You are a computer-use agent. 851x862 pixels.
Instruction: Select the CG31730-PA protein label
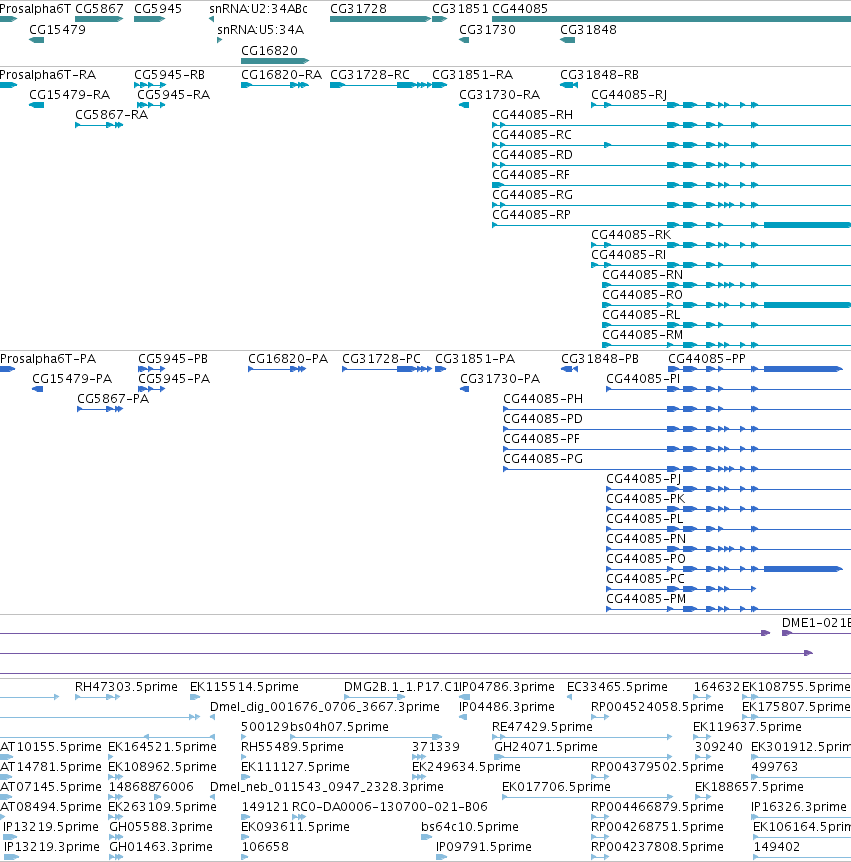[500, 379]
